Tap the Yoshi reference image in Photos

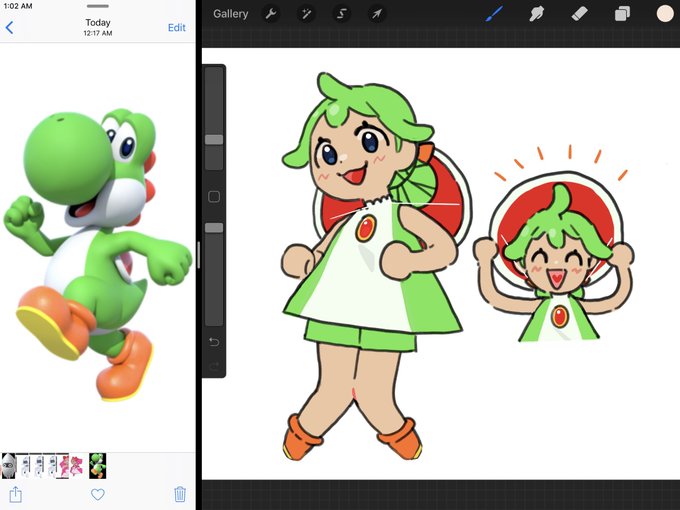tap(98, 254)
